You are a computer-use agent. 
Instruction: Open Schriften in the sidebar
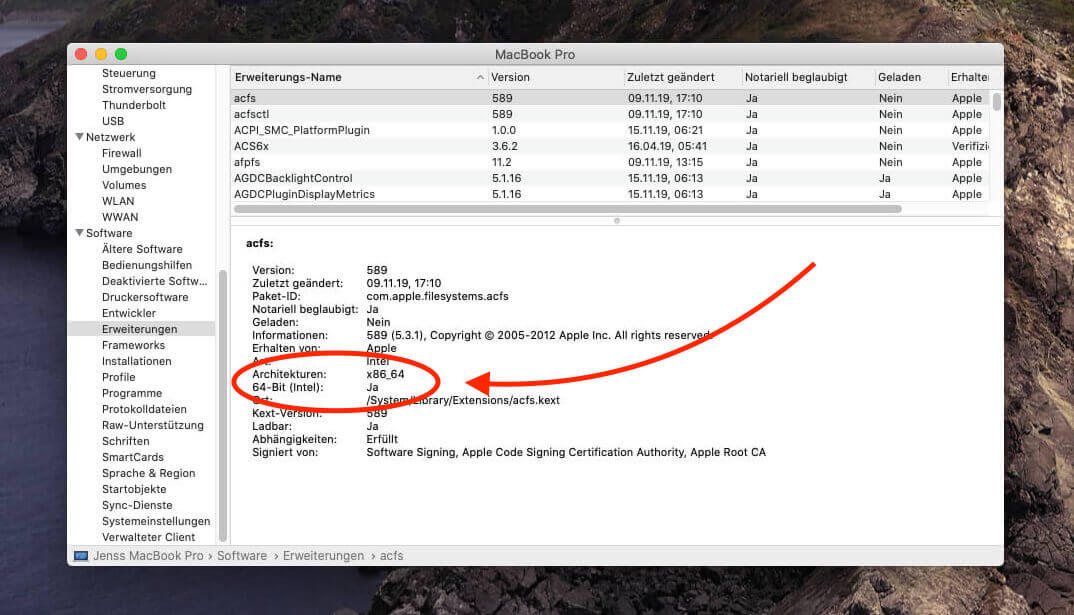[x=125, y=441]
